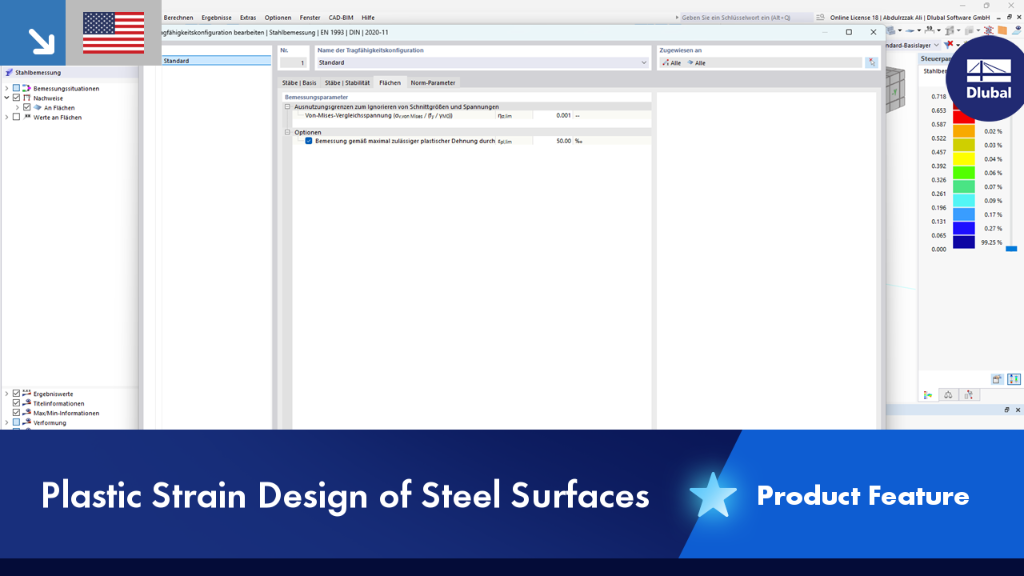The width and height of the screenshot is (1024, 576).
Task: Click the cyan color swatch in legend
Action: (x=963, y=200)
